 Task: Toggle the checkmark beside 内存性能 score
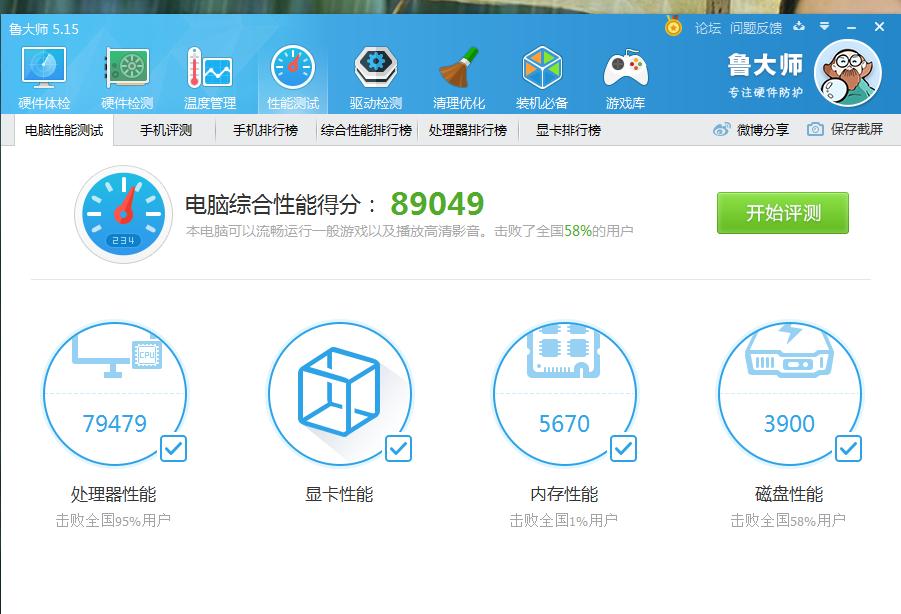click(624, 449)
